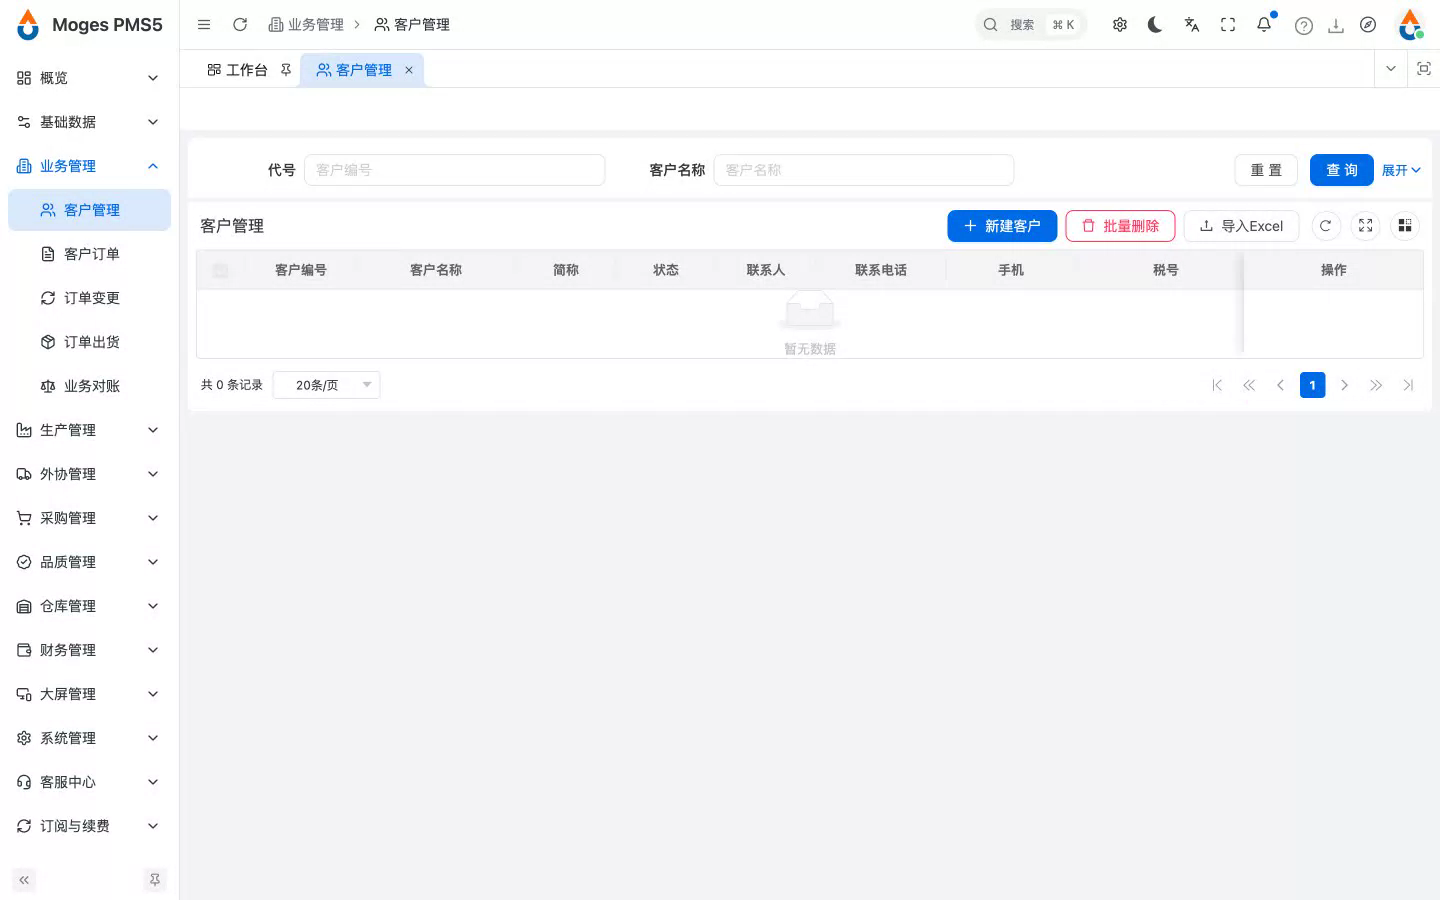The width and height of the screenshot is (1440, 900).
Task: Open notifications bell
Action: [1264, 25]
